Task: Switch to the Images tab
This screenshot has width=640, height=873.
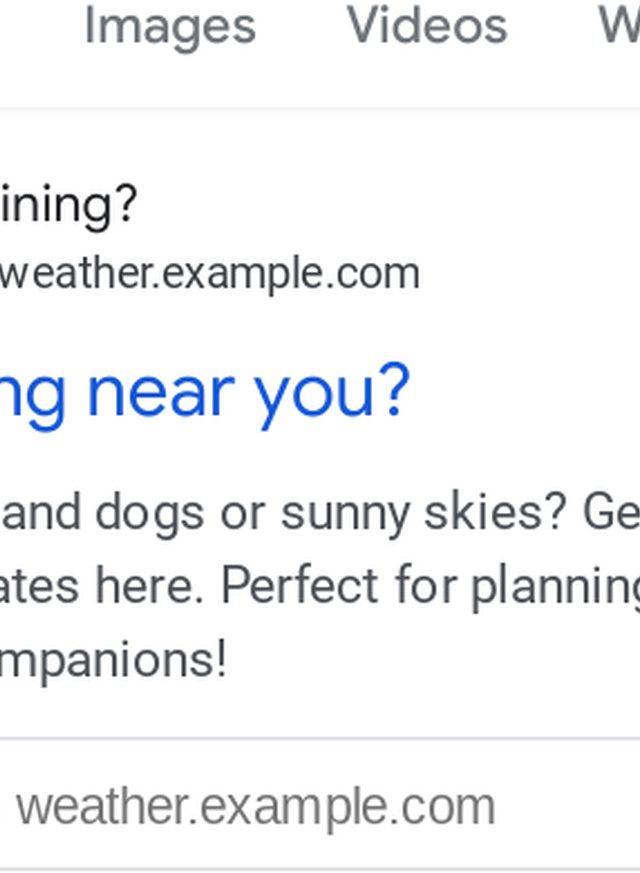Action: 169,26
